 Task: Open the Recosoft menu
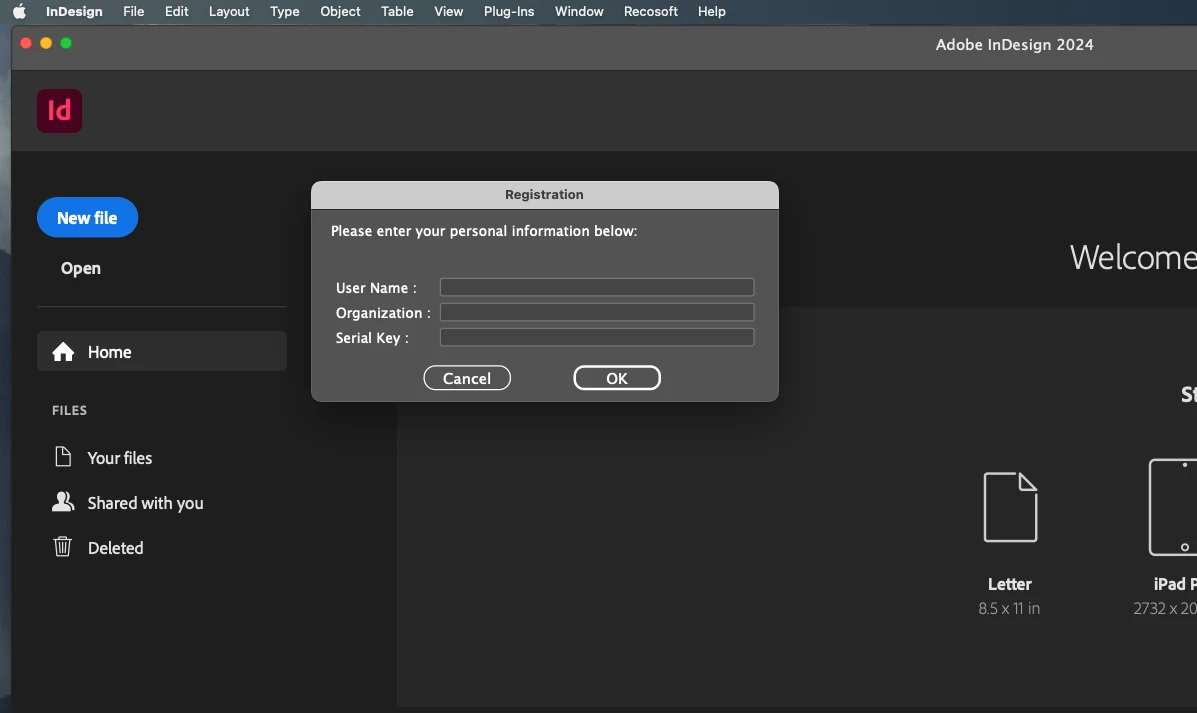coord(651,11)
